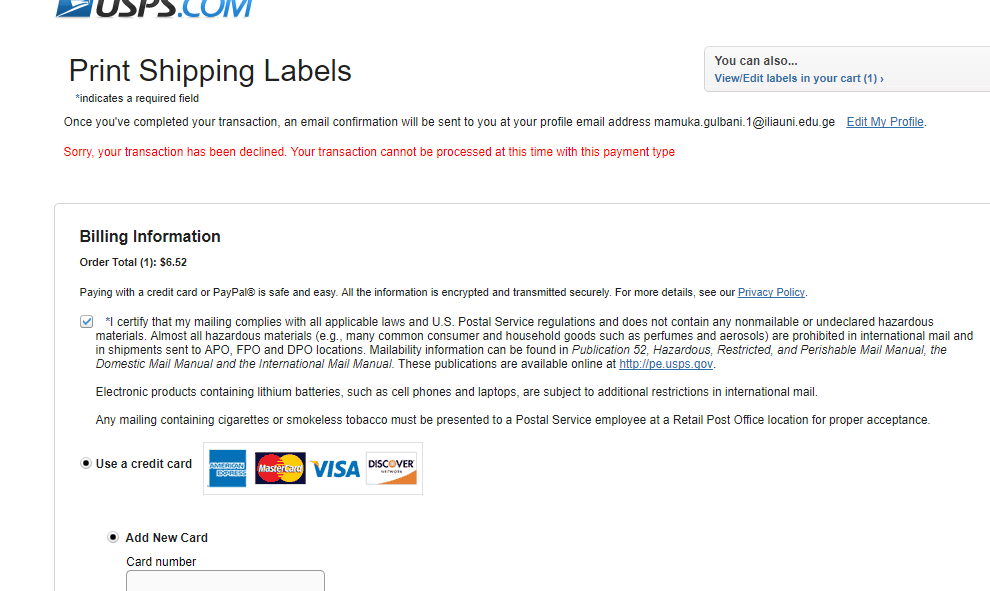990x591 pixels.
Task: Open the Privacy Policy link
Action: [x=770, y=291]
